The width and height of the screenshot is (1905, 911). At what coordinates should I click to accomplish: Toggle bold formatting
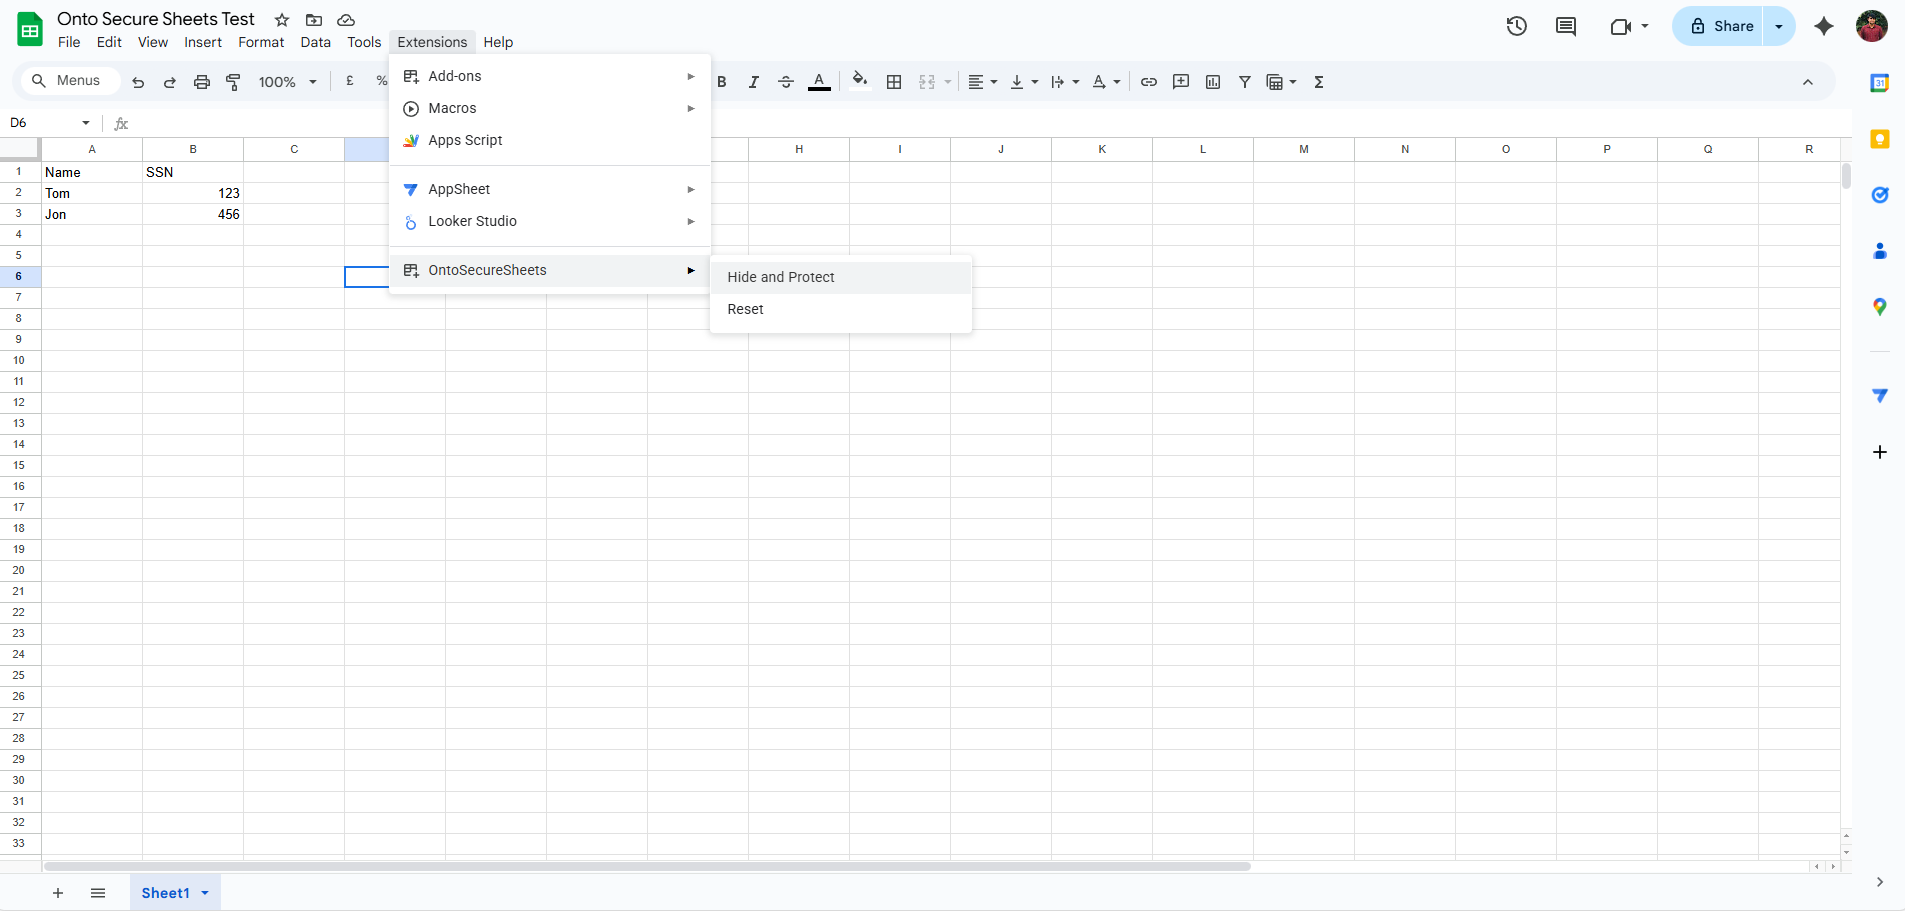click(x=721, y=82)
